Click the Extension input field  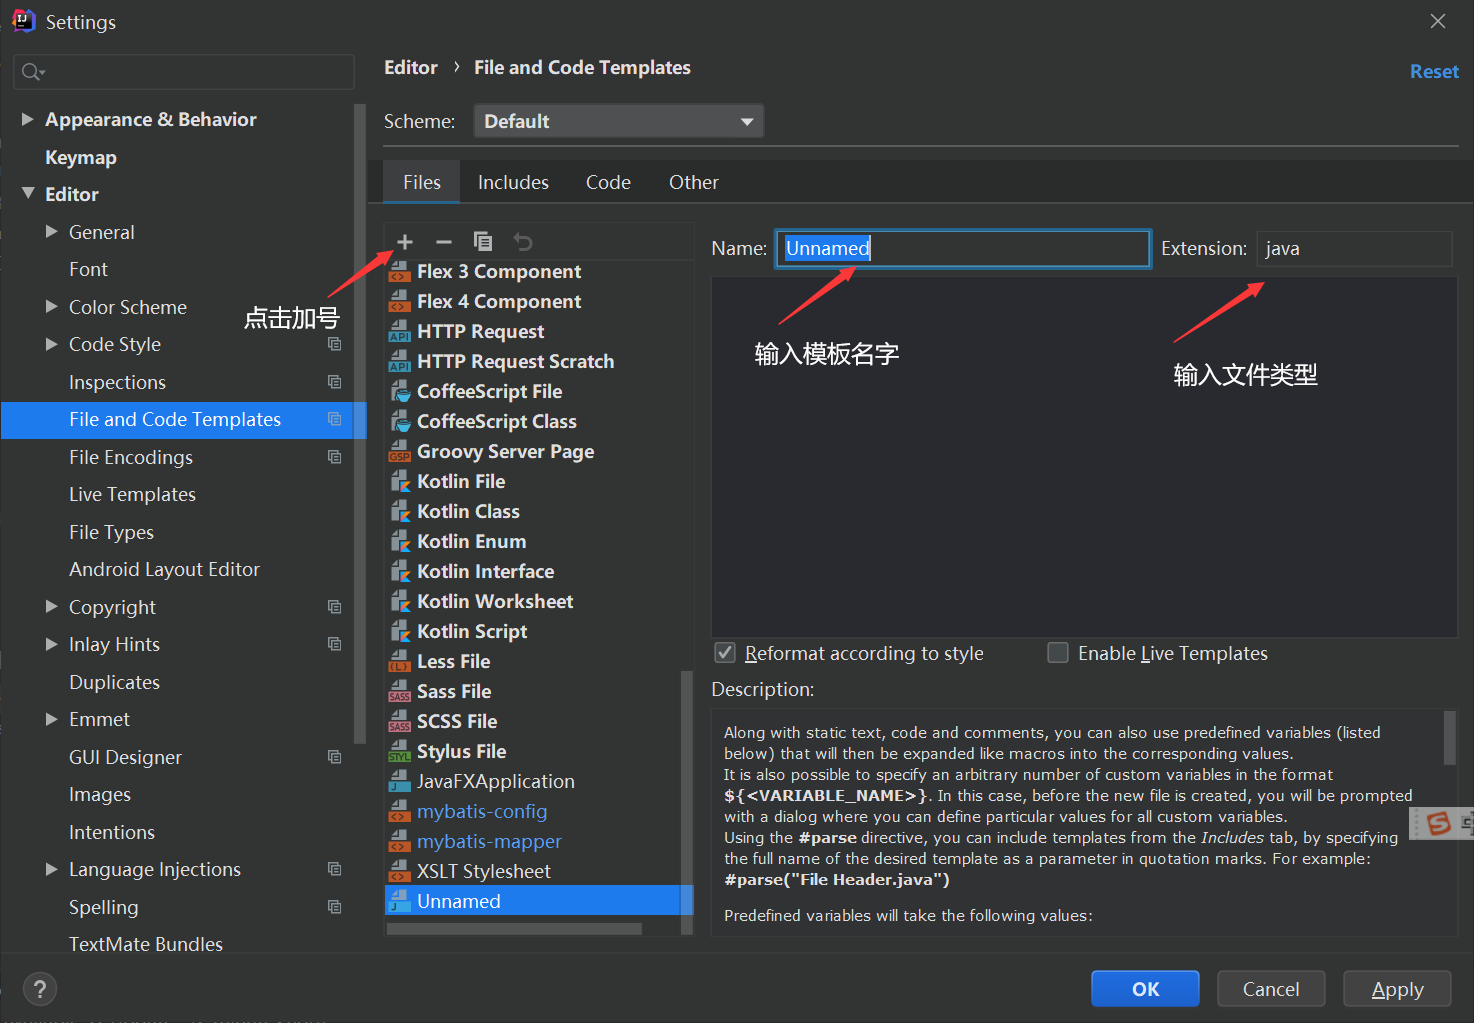click(x=1354, y=248)
